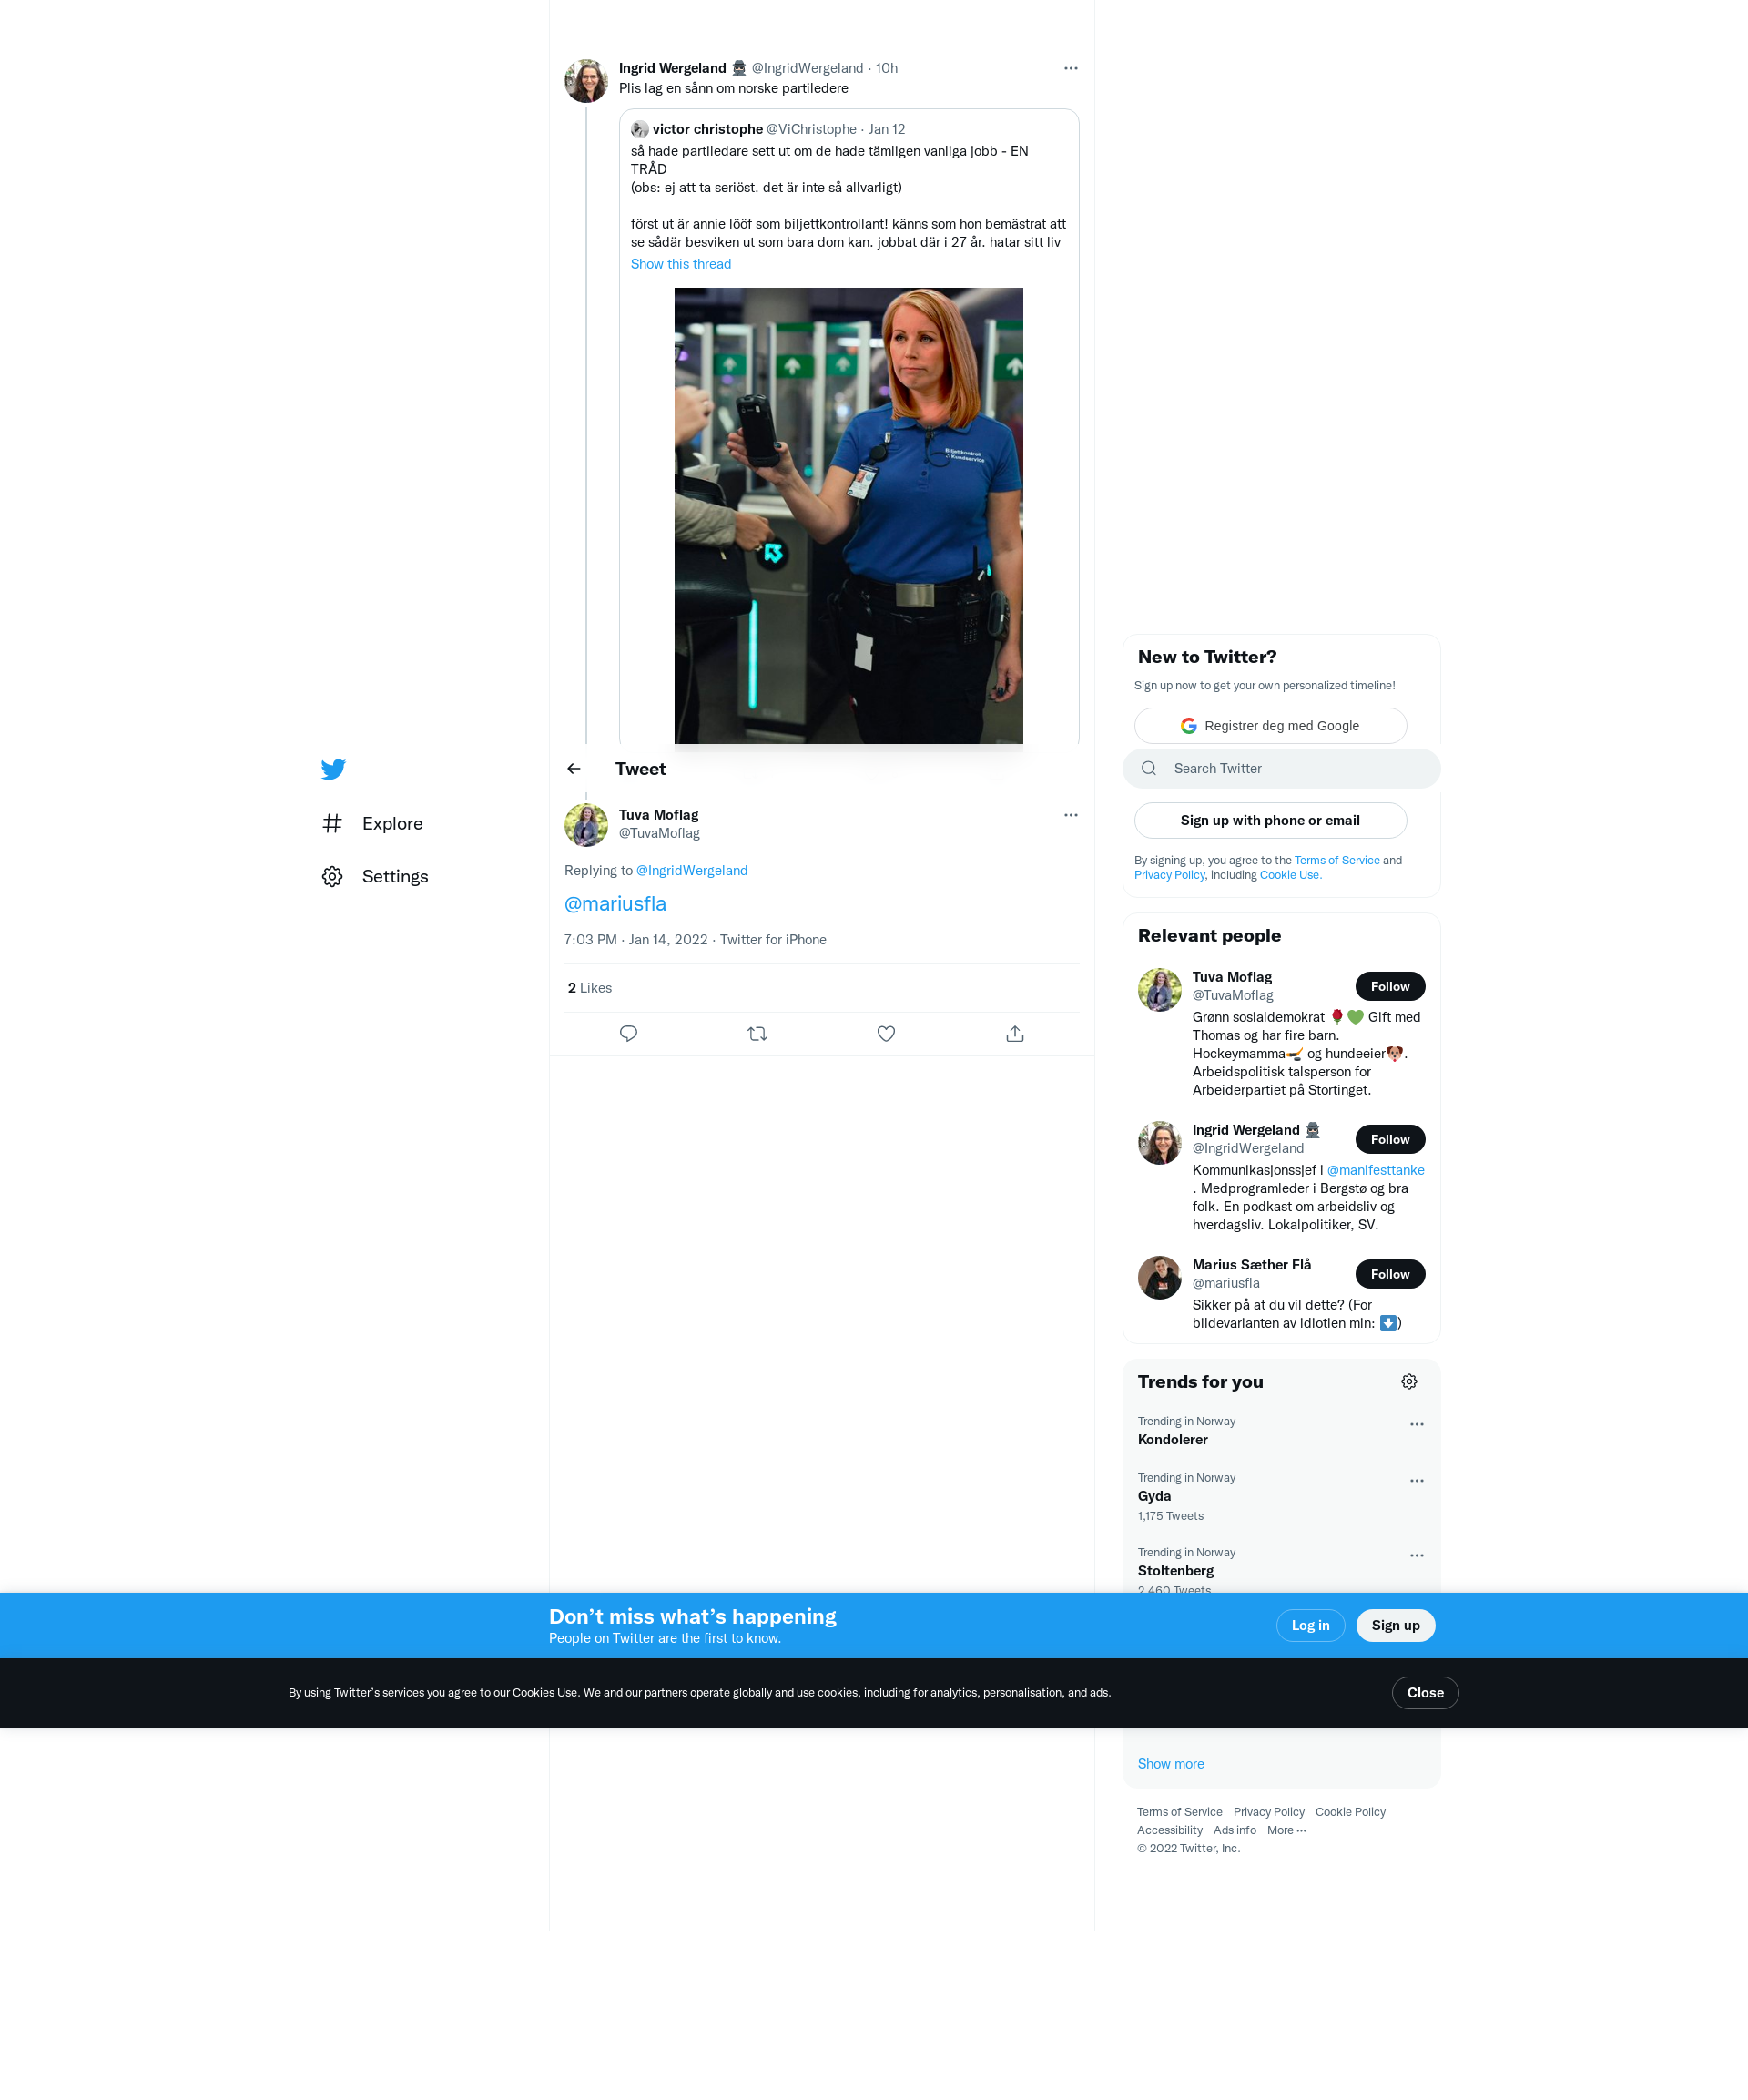Open options for the Gyda trend
This screenshot has height=2100, width=1748.
point(1416,1481)
